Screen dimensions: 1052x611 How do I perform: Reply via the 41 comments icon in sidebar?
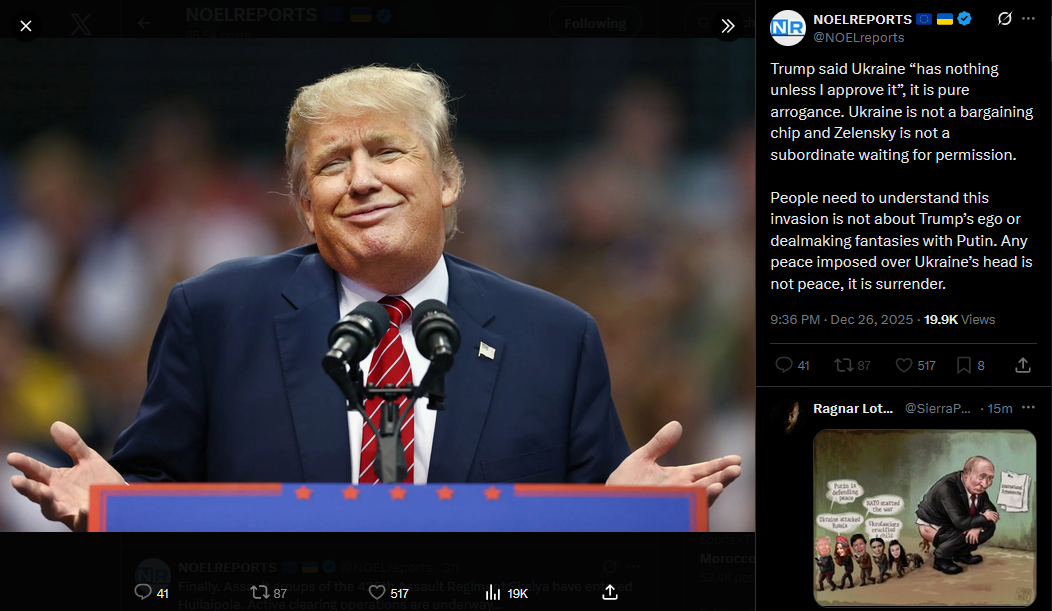coord(784,365)
